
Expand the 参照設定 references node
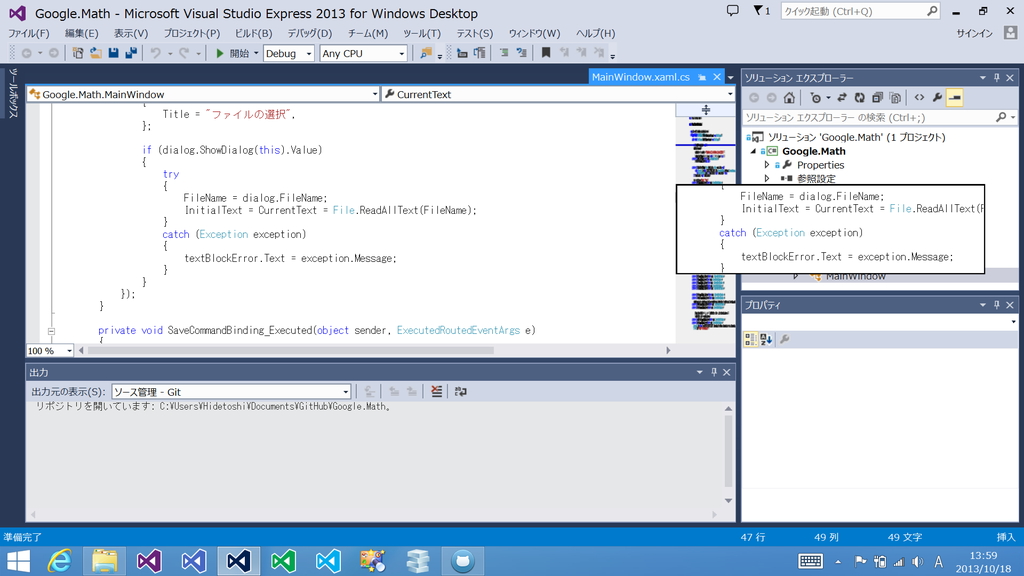[767, 178]
